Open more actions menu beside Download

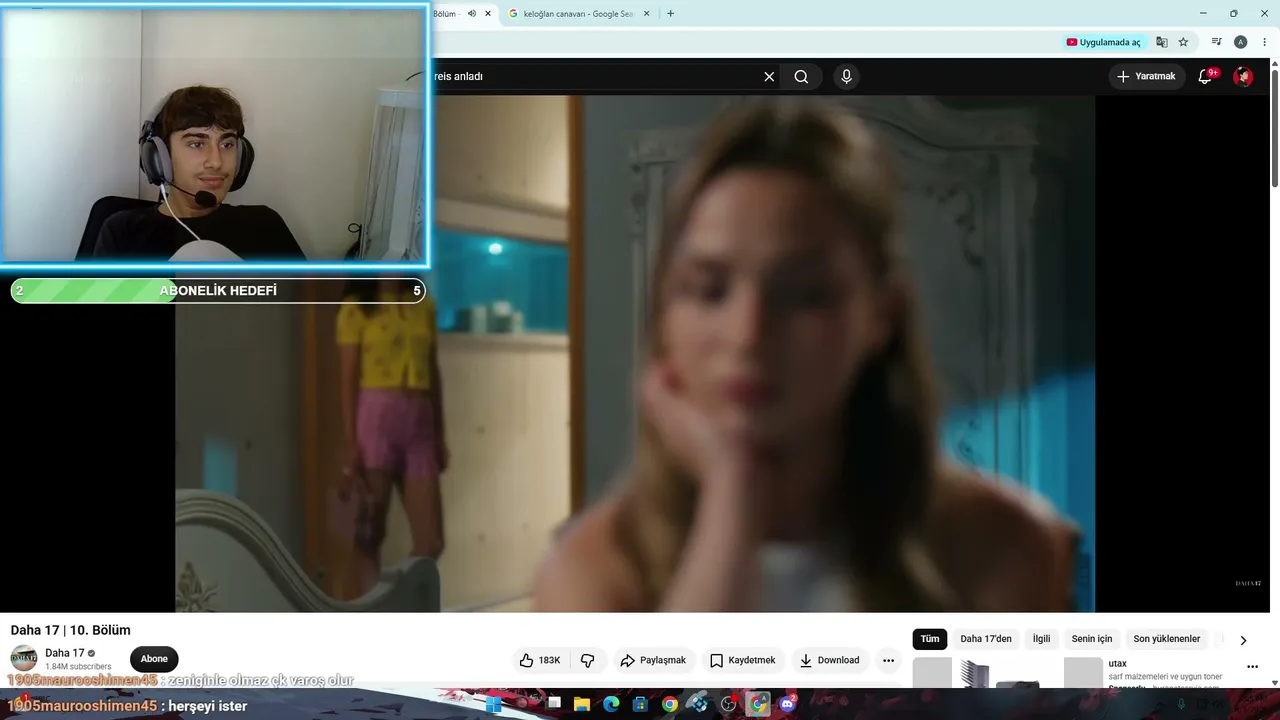tap(888, 660)
